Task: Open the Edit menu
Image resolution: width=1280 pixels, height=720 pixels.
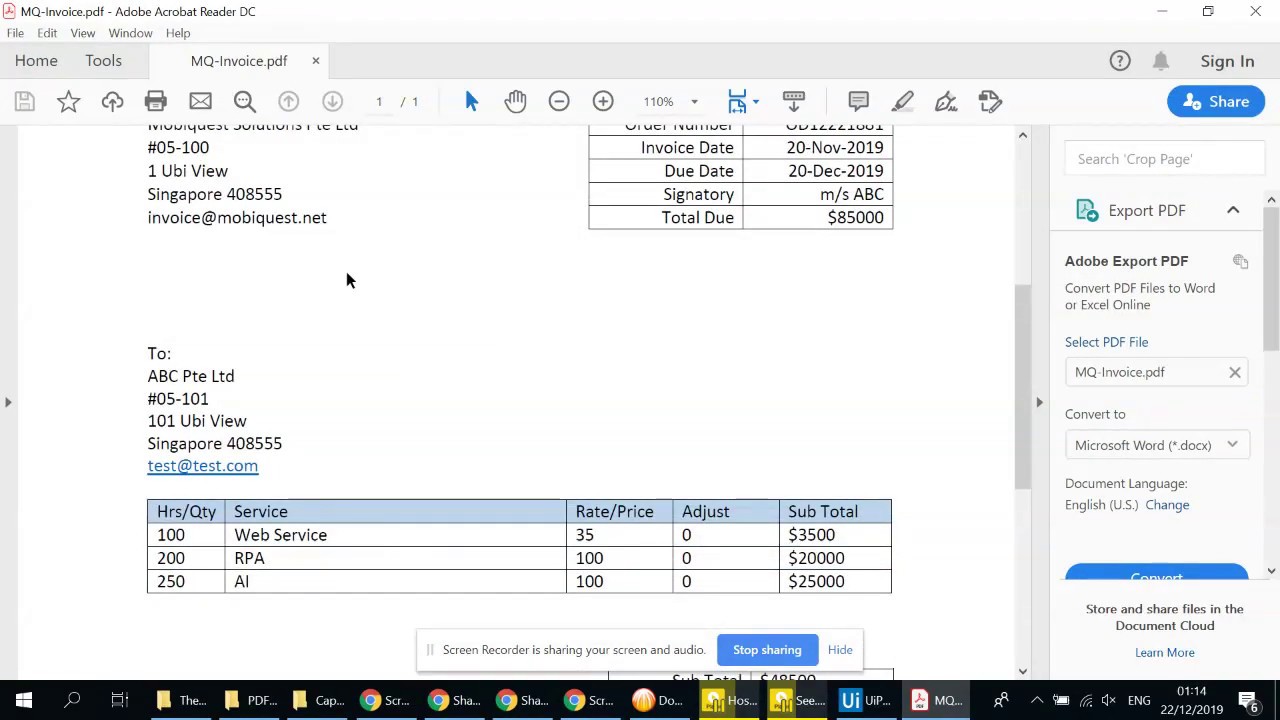Action: 47,33
